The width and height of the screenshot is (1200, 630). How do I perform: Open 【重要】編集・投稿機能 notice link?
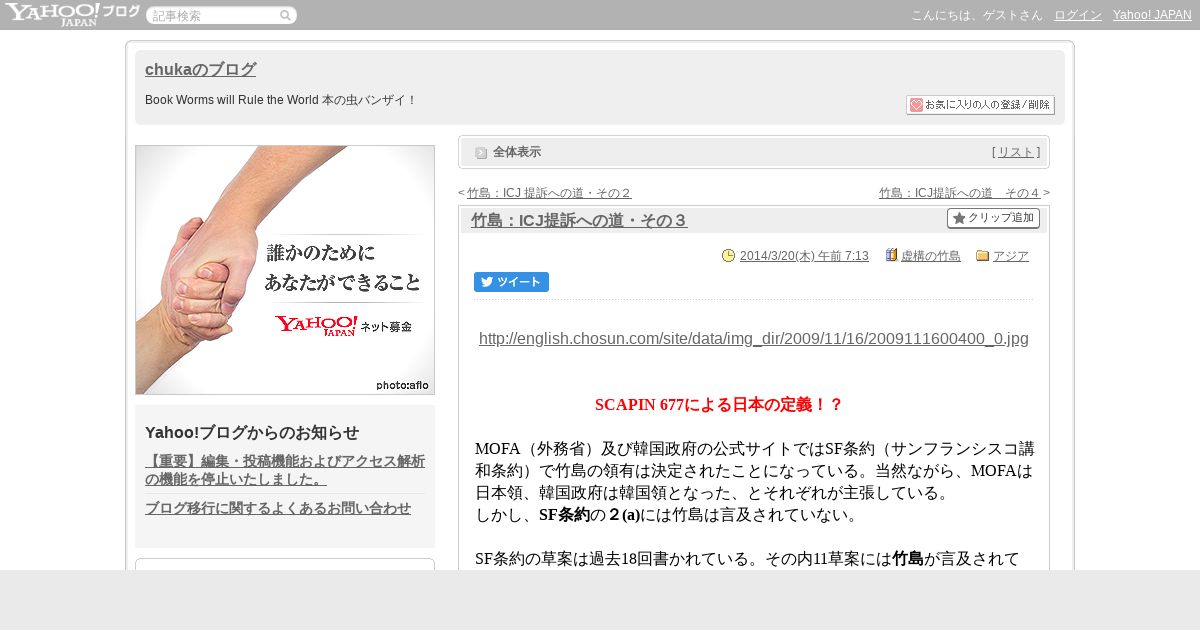pos(285,470)
